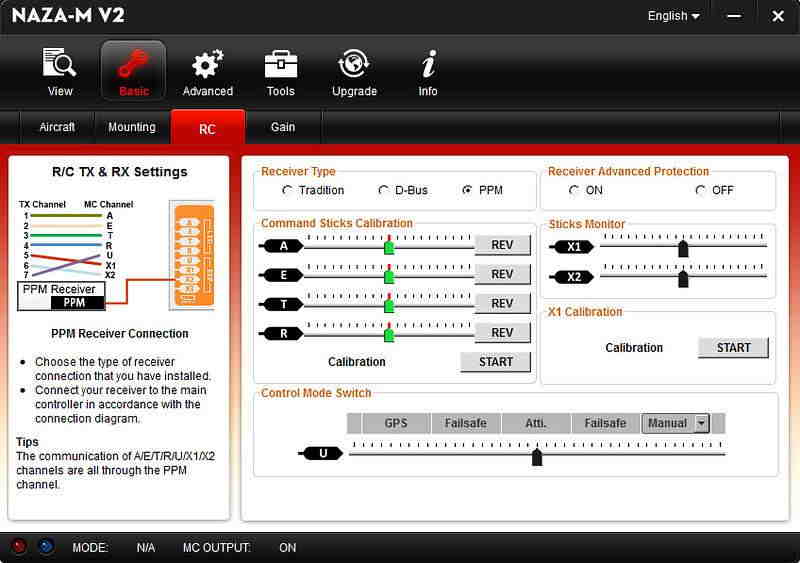The image size is (800, 563).
Task: Click the A stick green slider marker
Action: (389, 248)
